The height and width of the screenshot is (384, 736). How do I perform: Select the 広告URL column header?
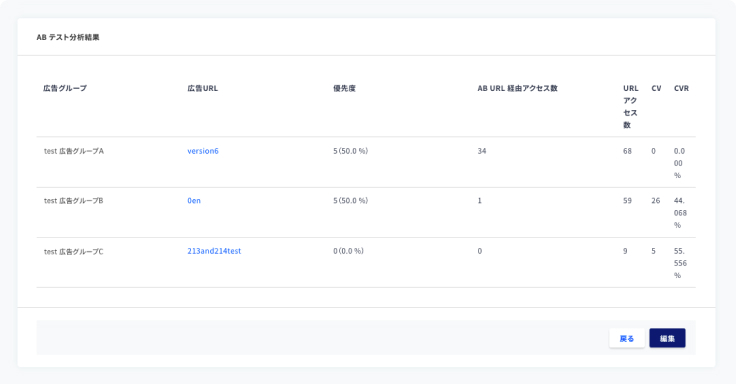tap(203, 88)
